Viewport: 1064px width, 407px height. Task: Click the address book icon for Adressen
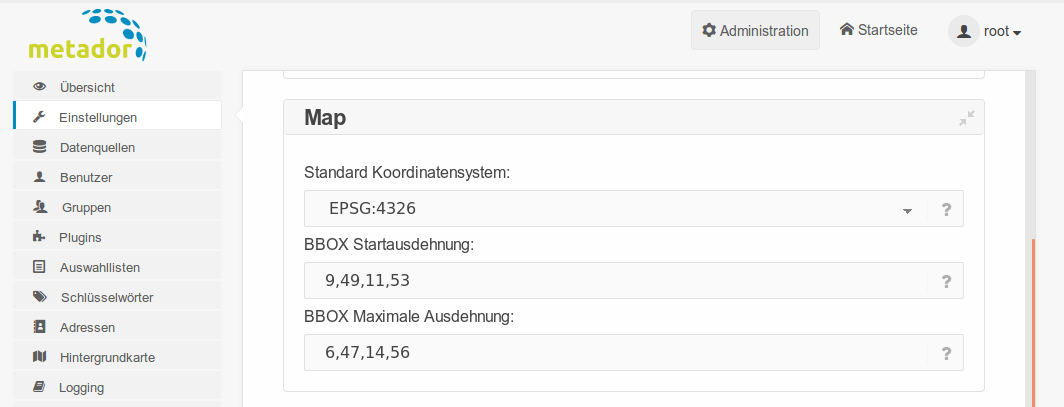39,327
